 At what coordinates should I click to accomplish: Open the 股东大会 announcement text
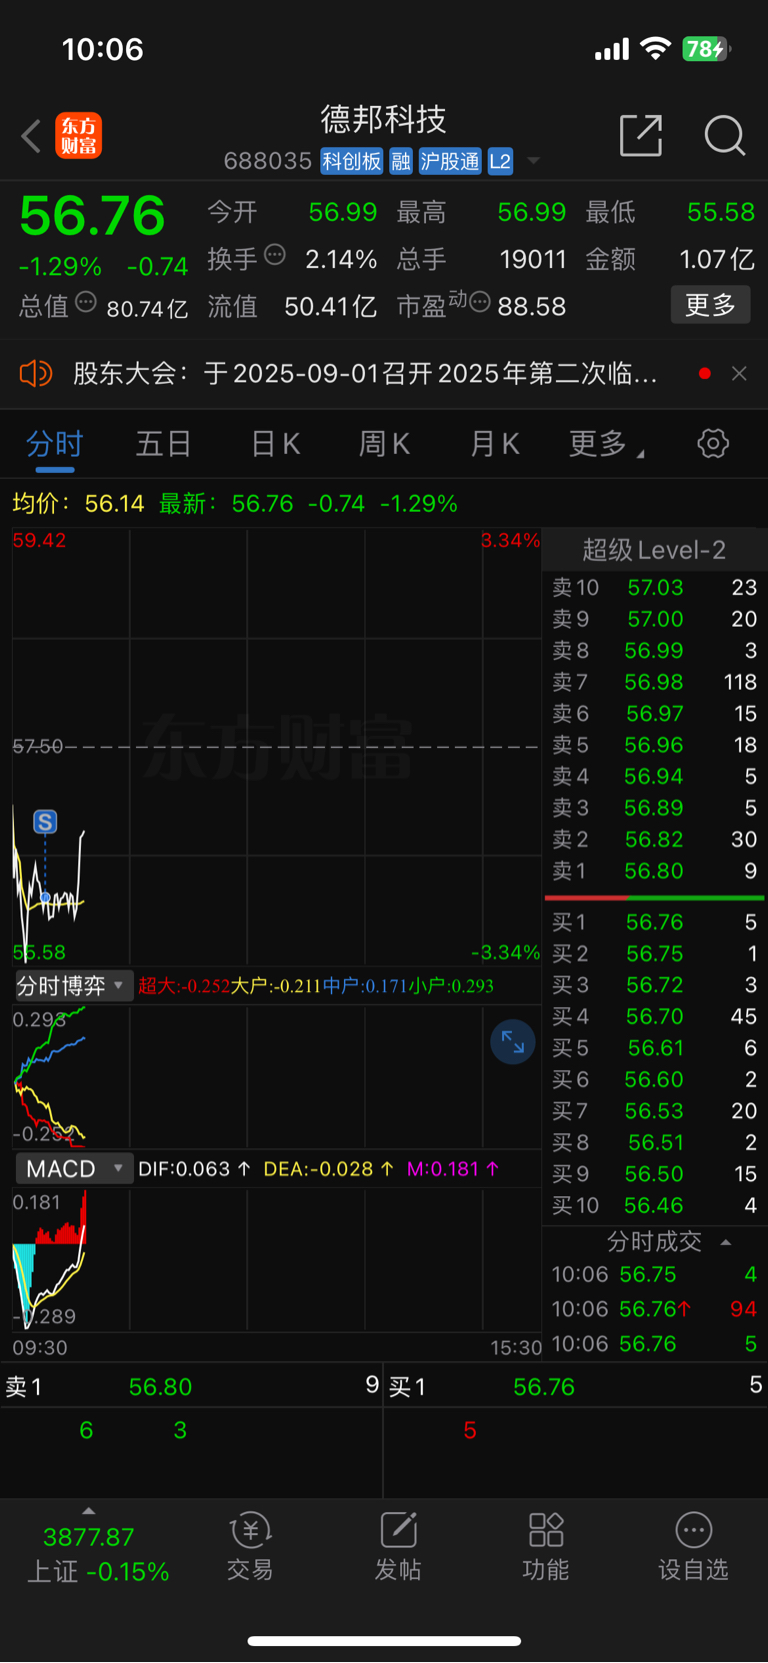365,374
